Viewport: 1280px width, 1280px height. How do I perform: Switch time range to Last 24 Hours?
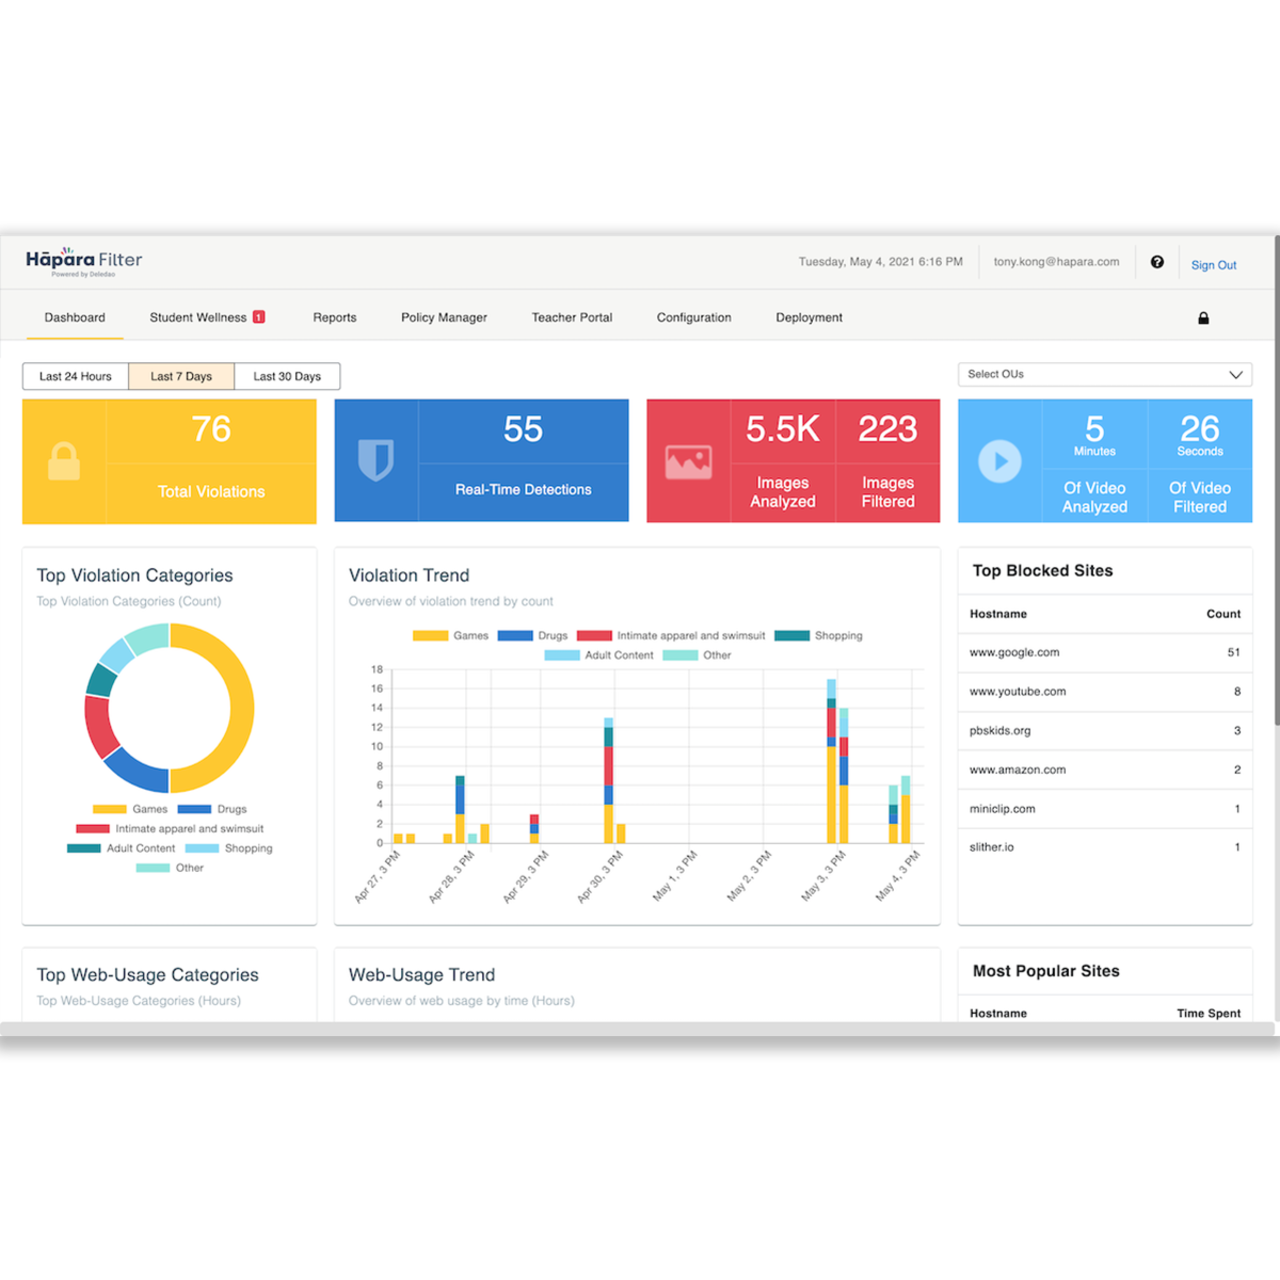(75, 376)
